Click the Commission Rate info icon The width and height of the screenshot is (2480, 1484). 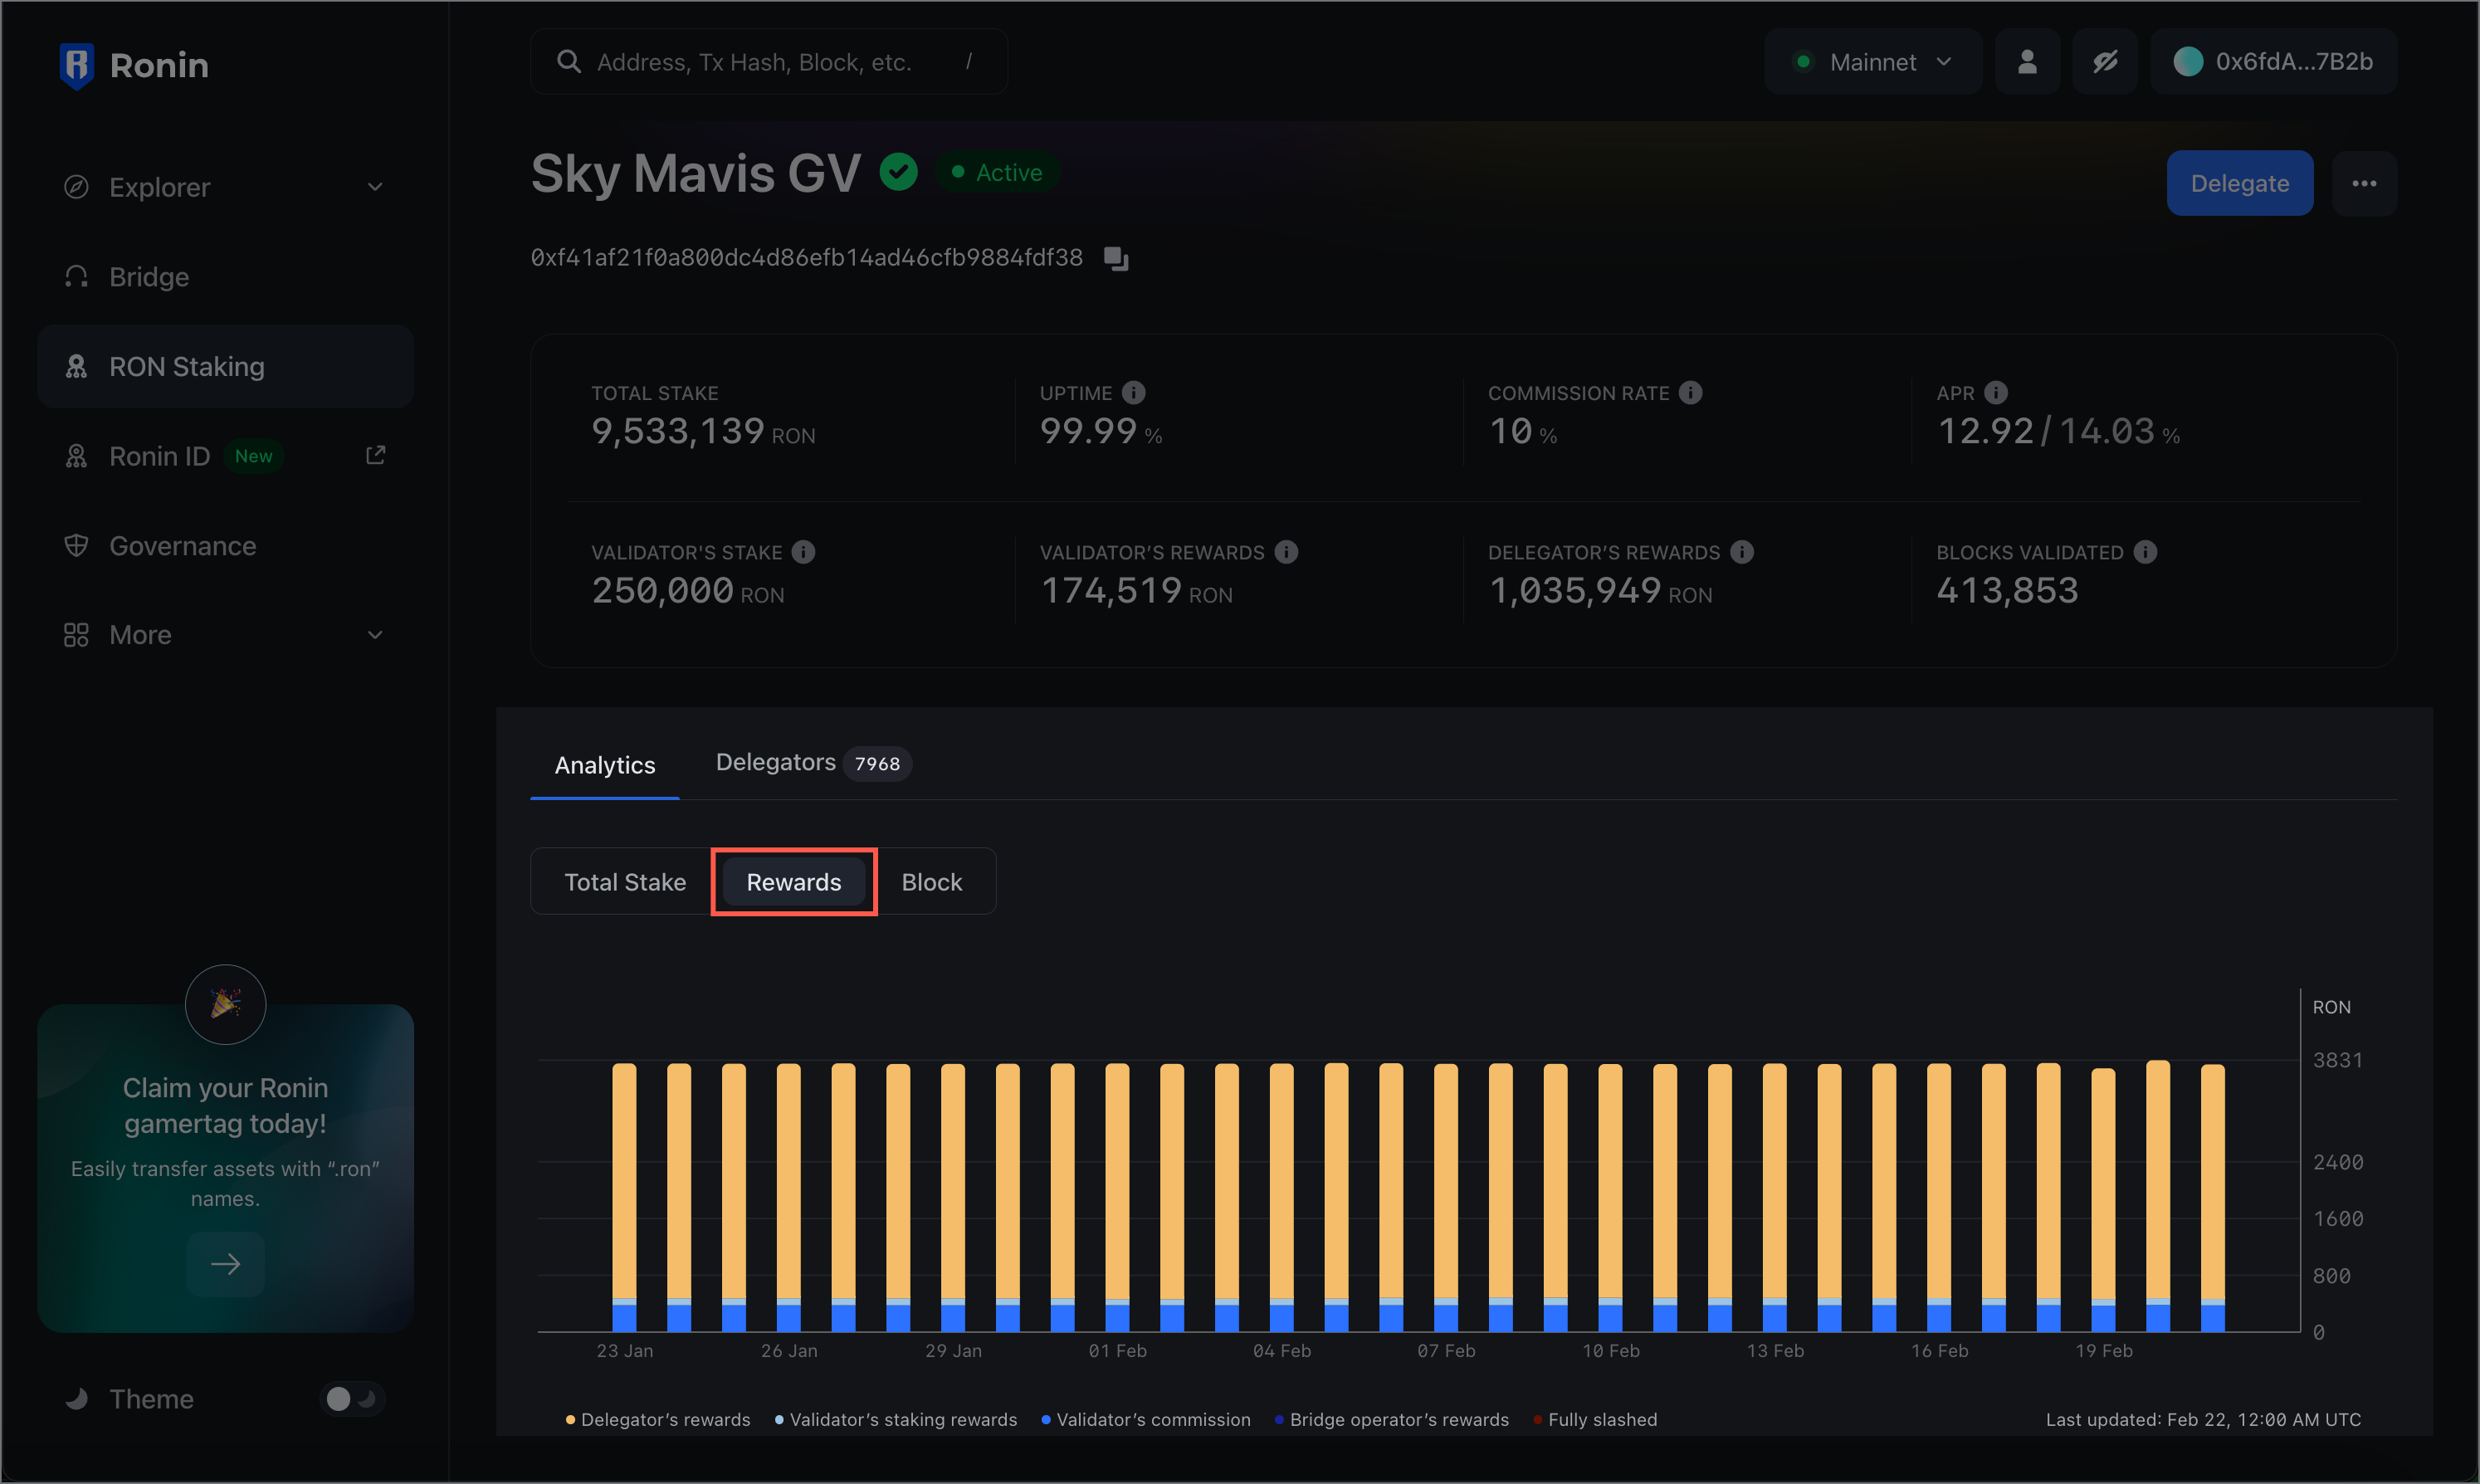coord(1690,393)
